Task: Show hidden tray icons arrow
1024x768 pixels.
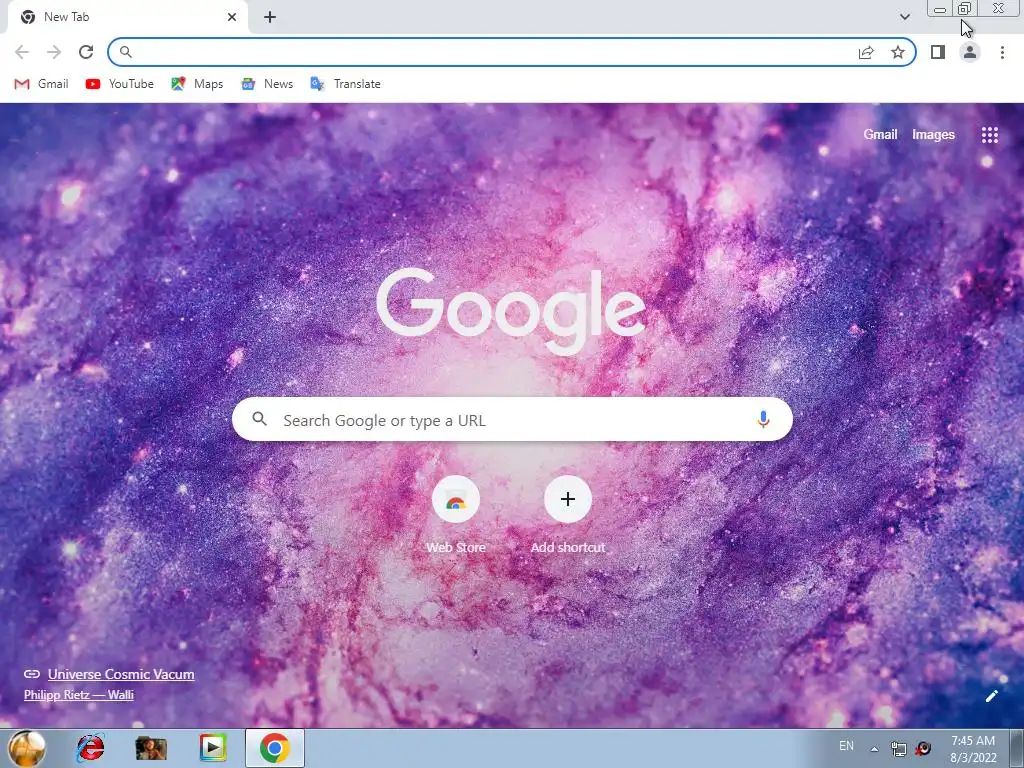Action: click(x=874, y=749)
